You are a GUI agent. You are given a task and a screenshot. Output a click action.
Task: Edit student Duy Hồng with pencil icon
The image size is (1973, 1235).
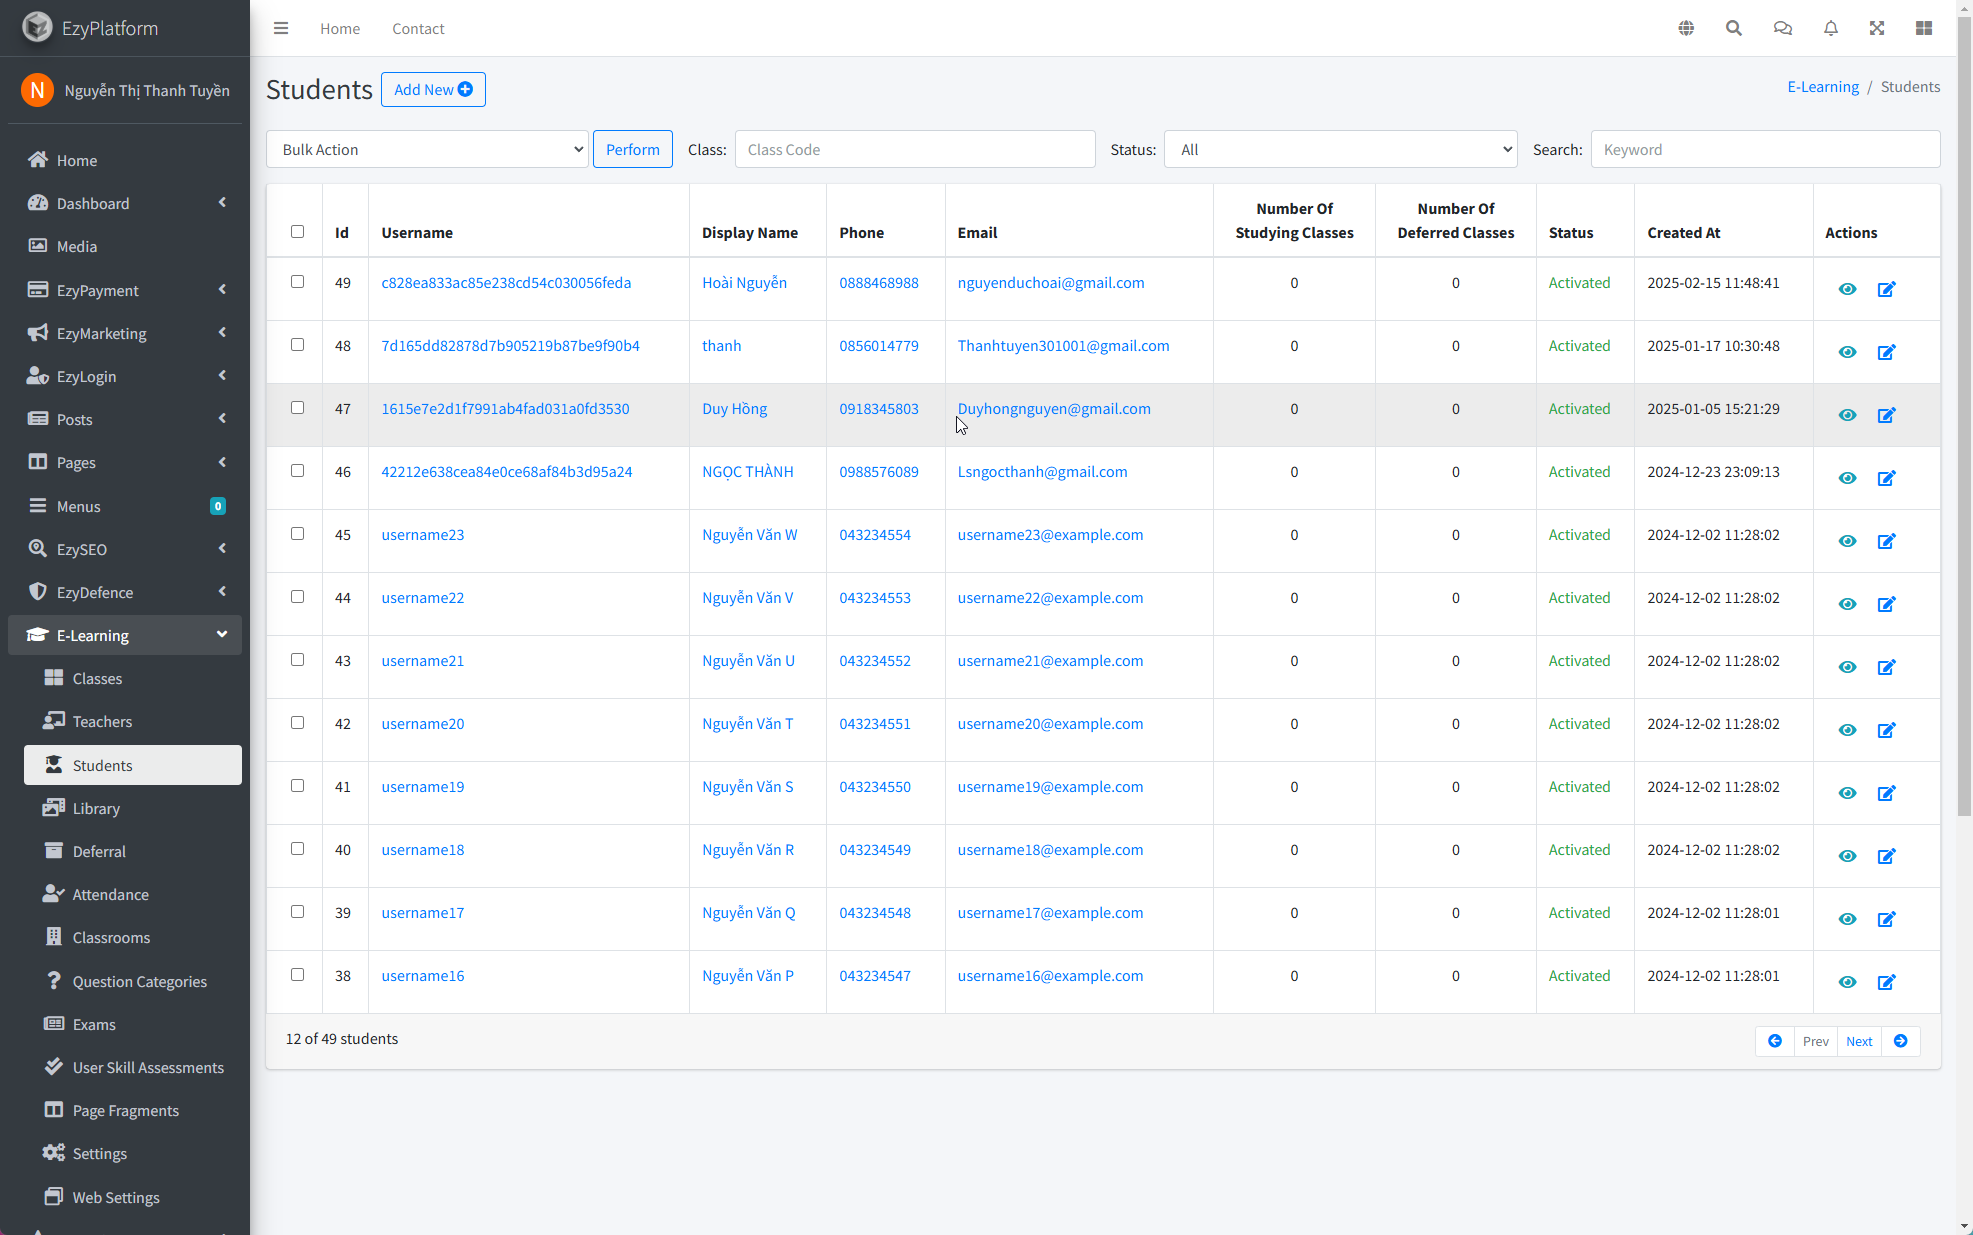point(1886,415)
